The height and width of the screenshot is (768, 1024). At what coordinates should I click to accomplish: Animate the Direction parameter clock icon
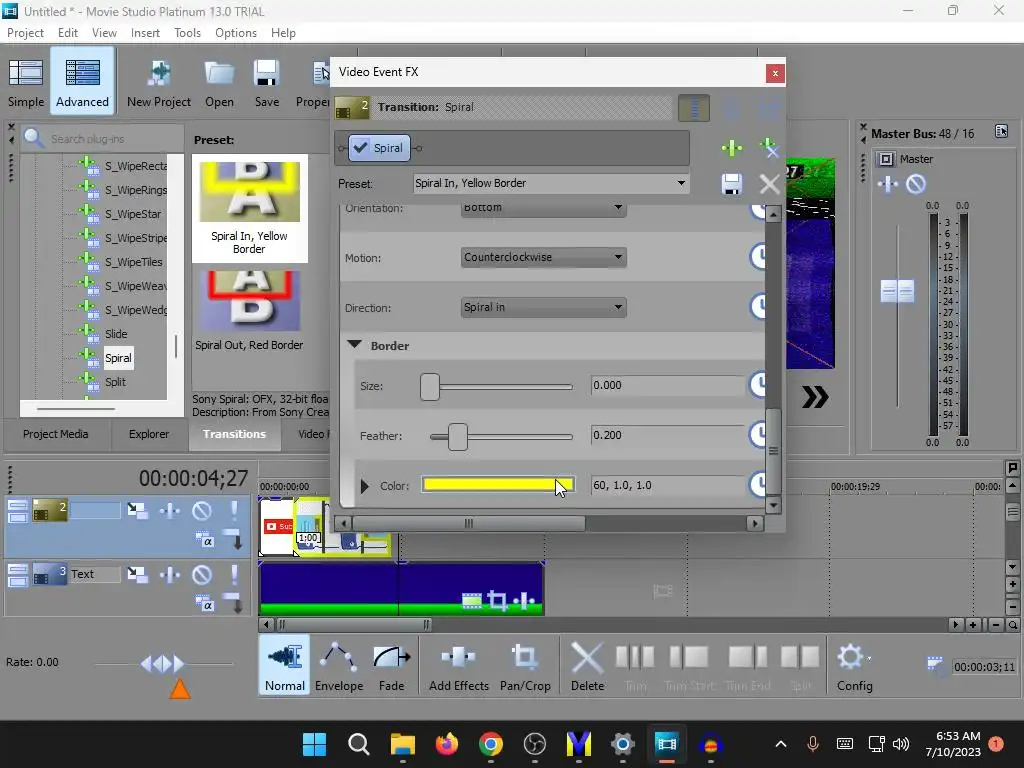click(758, 306)
